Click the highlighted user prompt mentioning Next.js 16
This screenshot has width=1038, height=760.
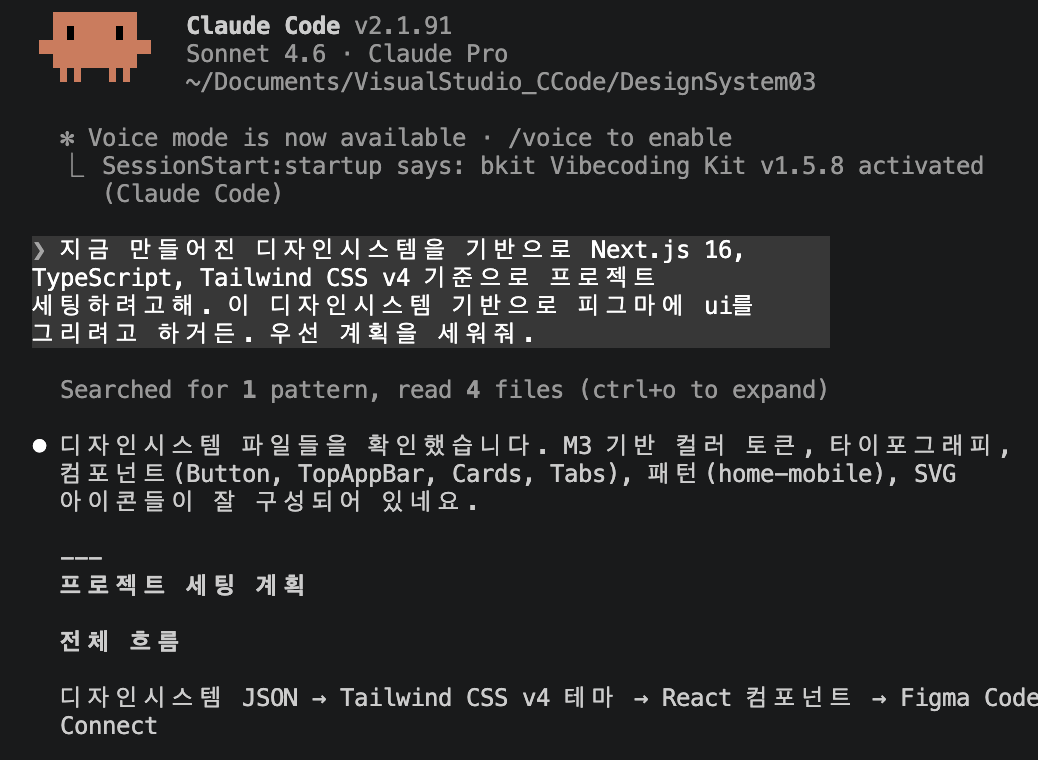[x=430, y=291]
